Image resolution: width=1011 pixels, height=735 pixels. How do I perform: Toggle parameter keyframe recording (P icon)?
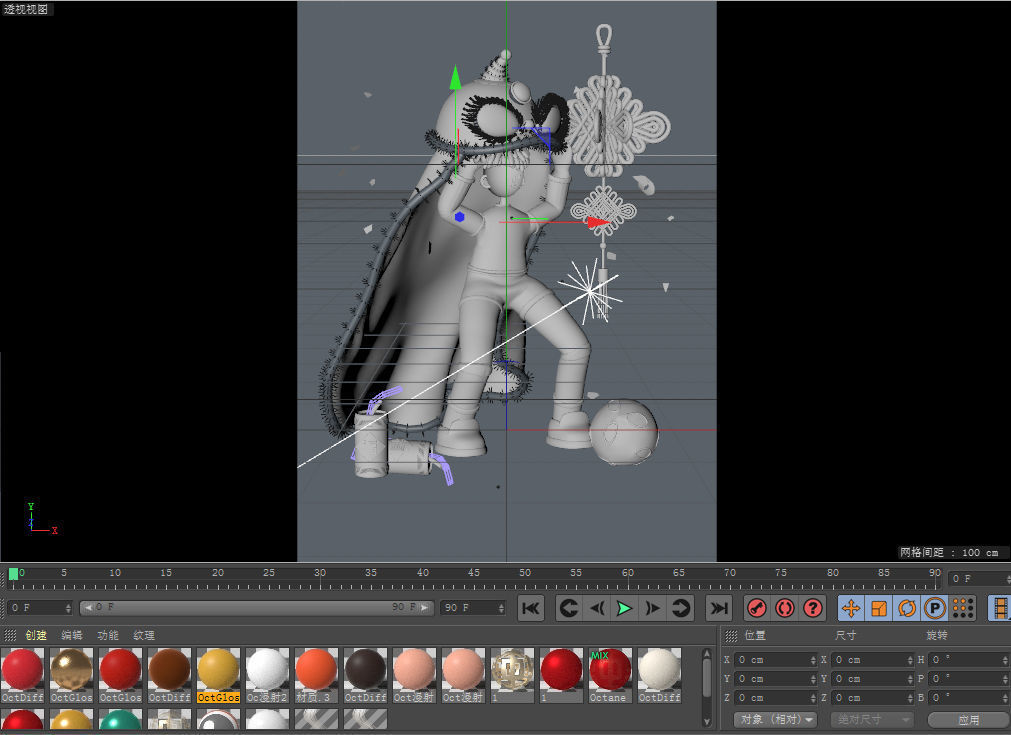click(x=935, y=608)
